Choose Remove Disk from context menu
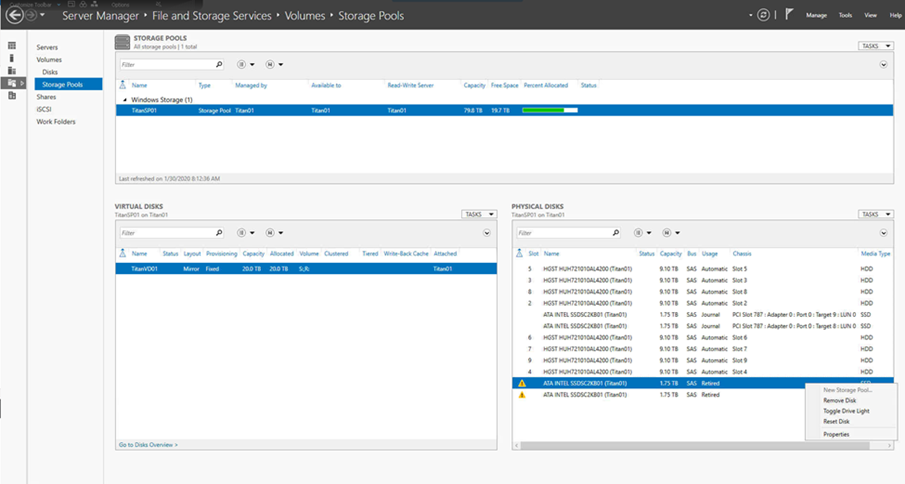The image size is (905, 484). pos(840,400)
